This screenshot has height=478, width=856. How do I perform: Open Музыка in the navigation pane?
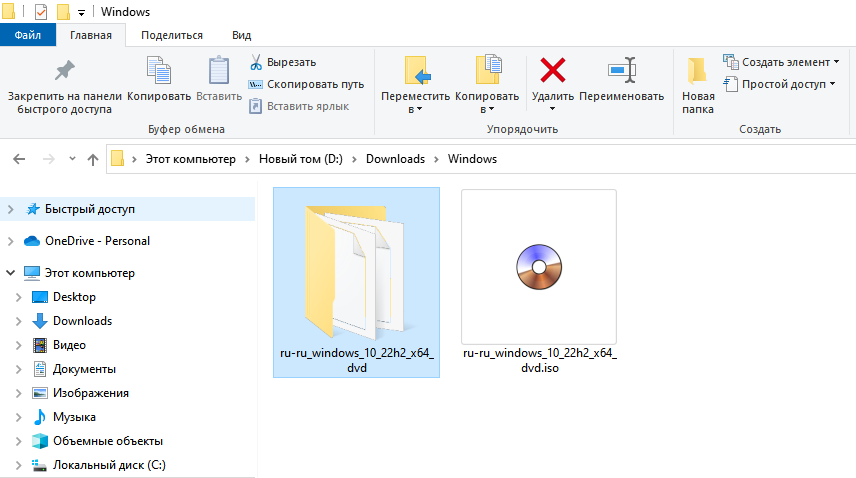pyautogui.click(x=74, y=417)
